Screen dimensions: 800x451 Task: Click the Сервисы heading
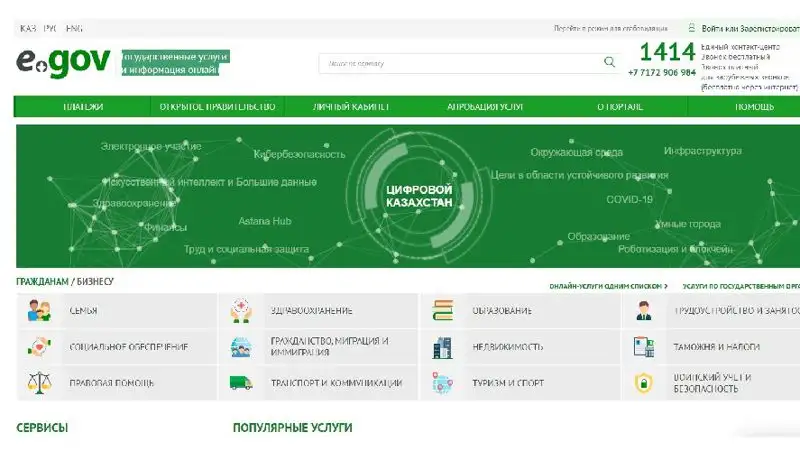point(42,428)
